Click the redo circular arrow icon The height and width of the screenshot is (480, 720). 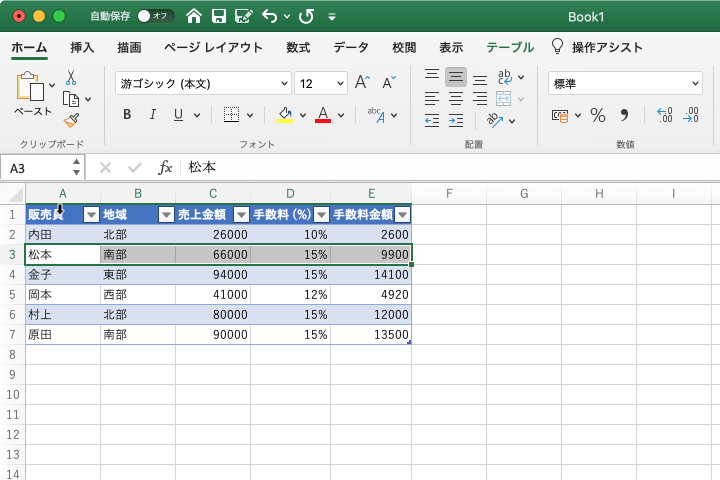[306, 17]
